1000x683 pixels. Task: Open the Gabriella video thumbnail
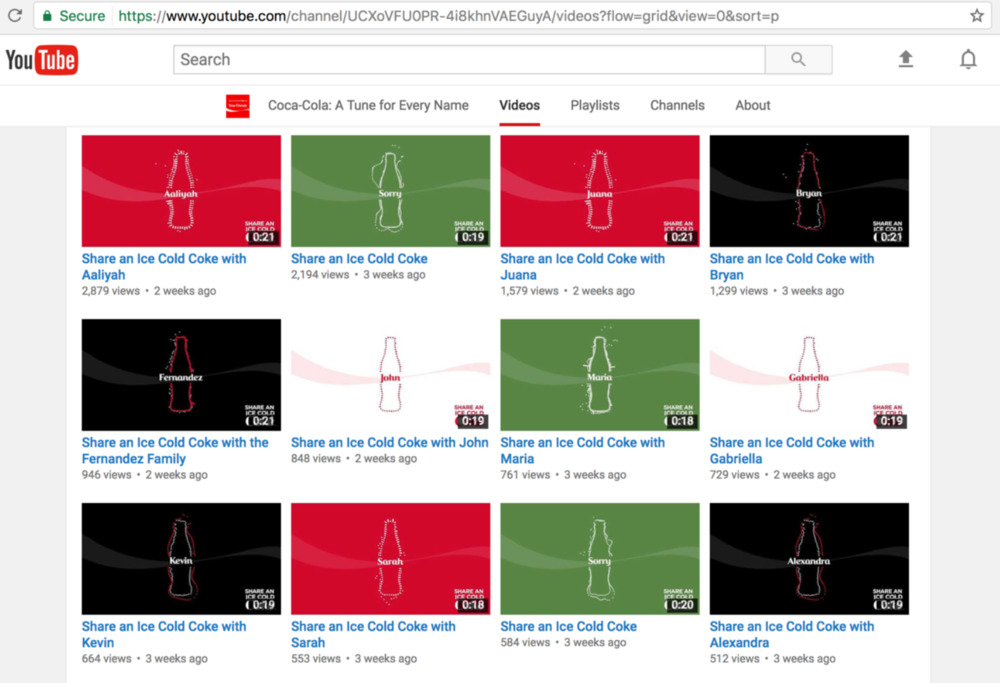809,375
